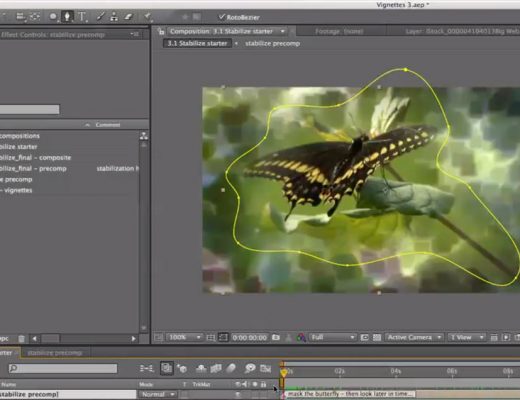Enable frame blending for the composition
Image resolution: width=520 pixels, height=400 pixels.
pos(216,368)
